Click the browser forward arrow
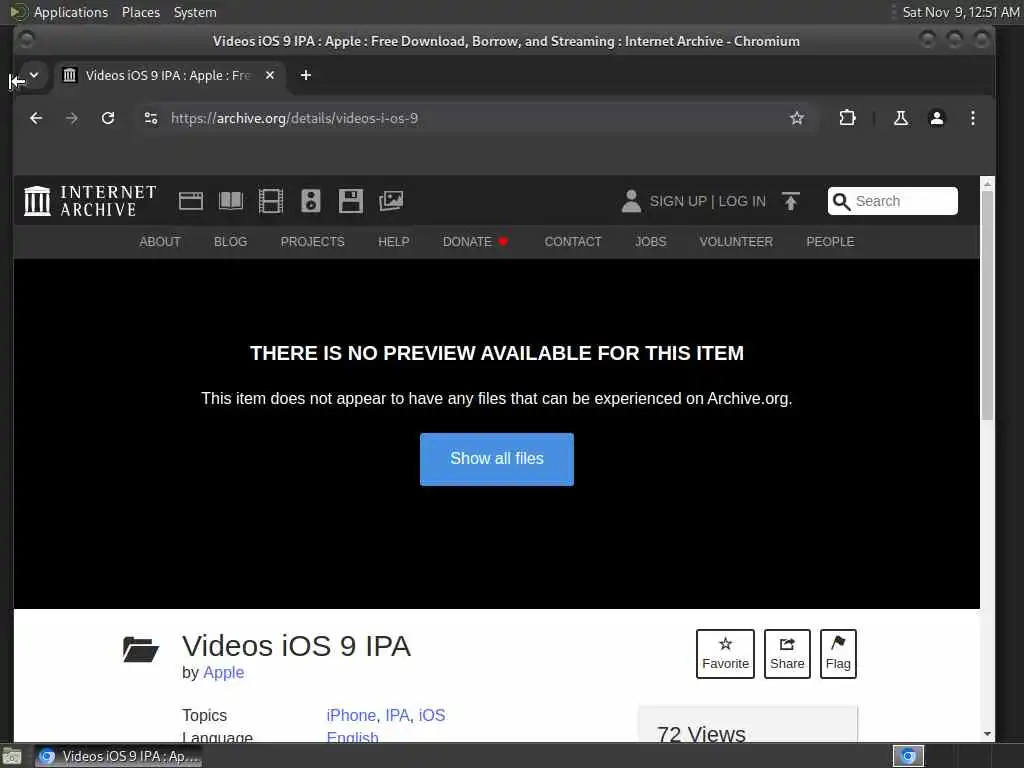 point(72,118)
